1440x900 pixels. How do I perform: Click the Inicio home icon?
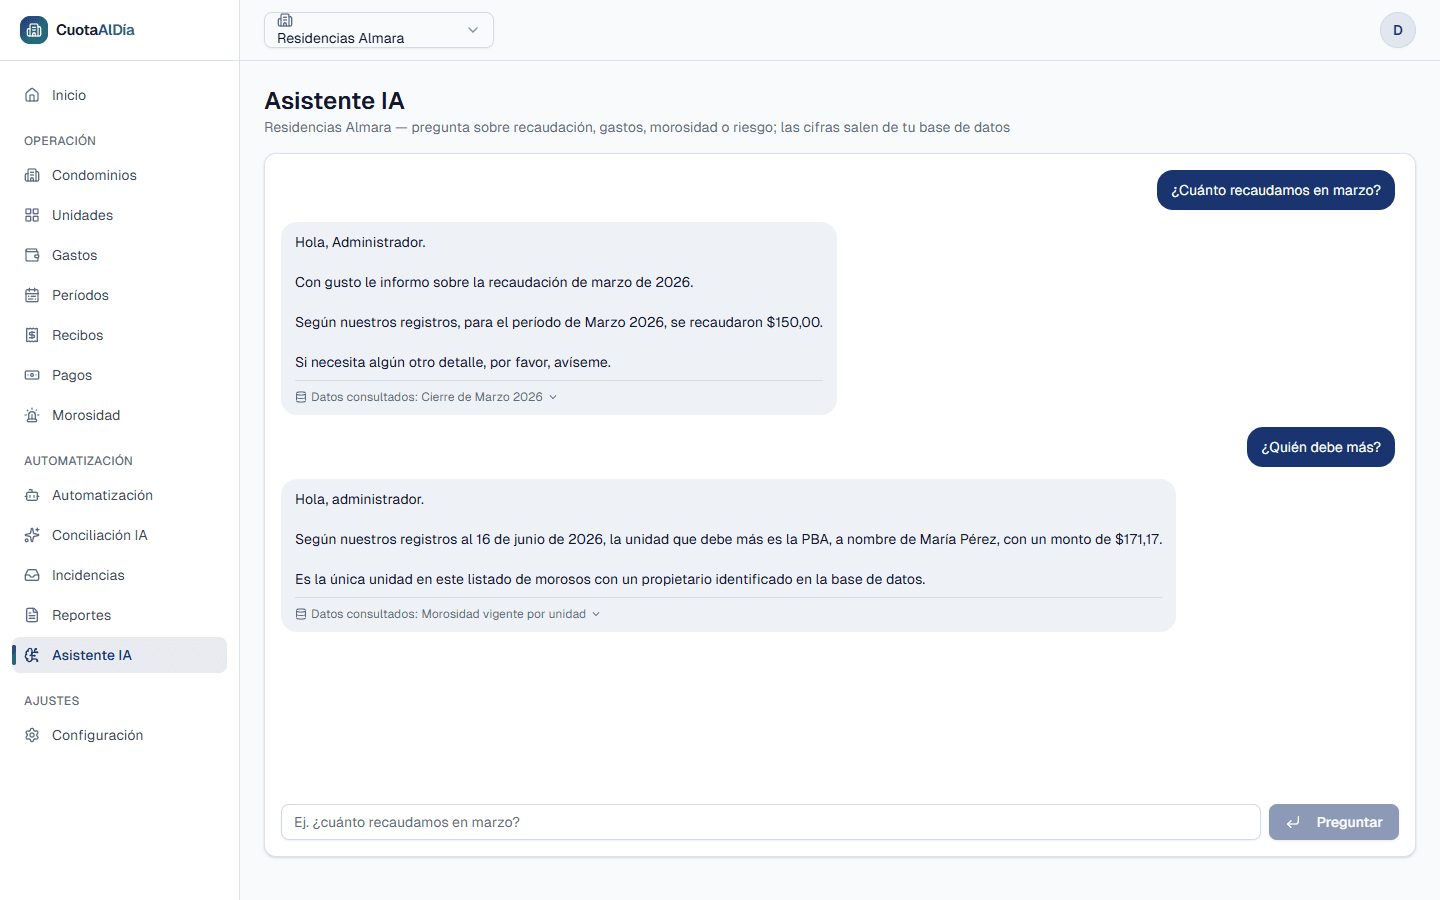(32, 95)
